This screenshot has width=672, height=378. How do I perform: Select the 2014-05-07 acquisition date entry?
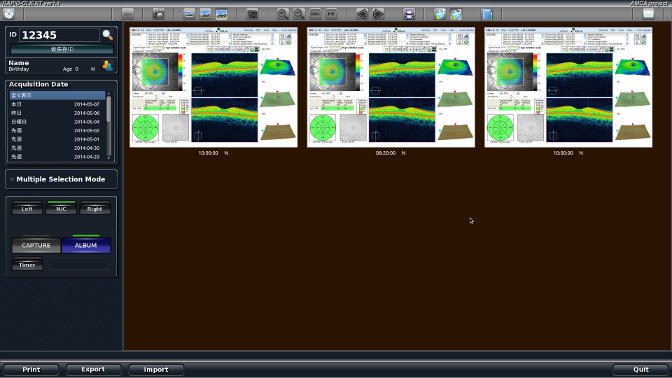[x=57, y=104]
